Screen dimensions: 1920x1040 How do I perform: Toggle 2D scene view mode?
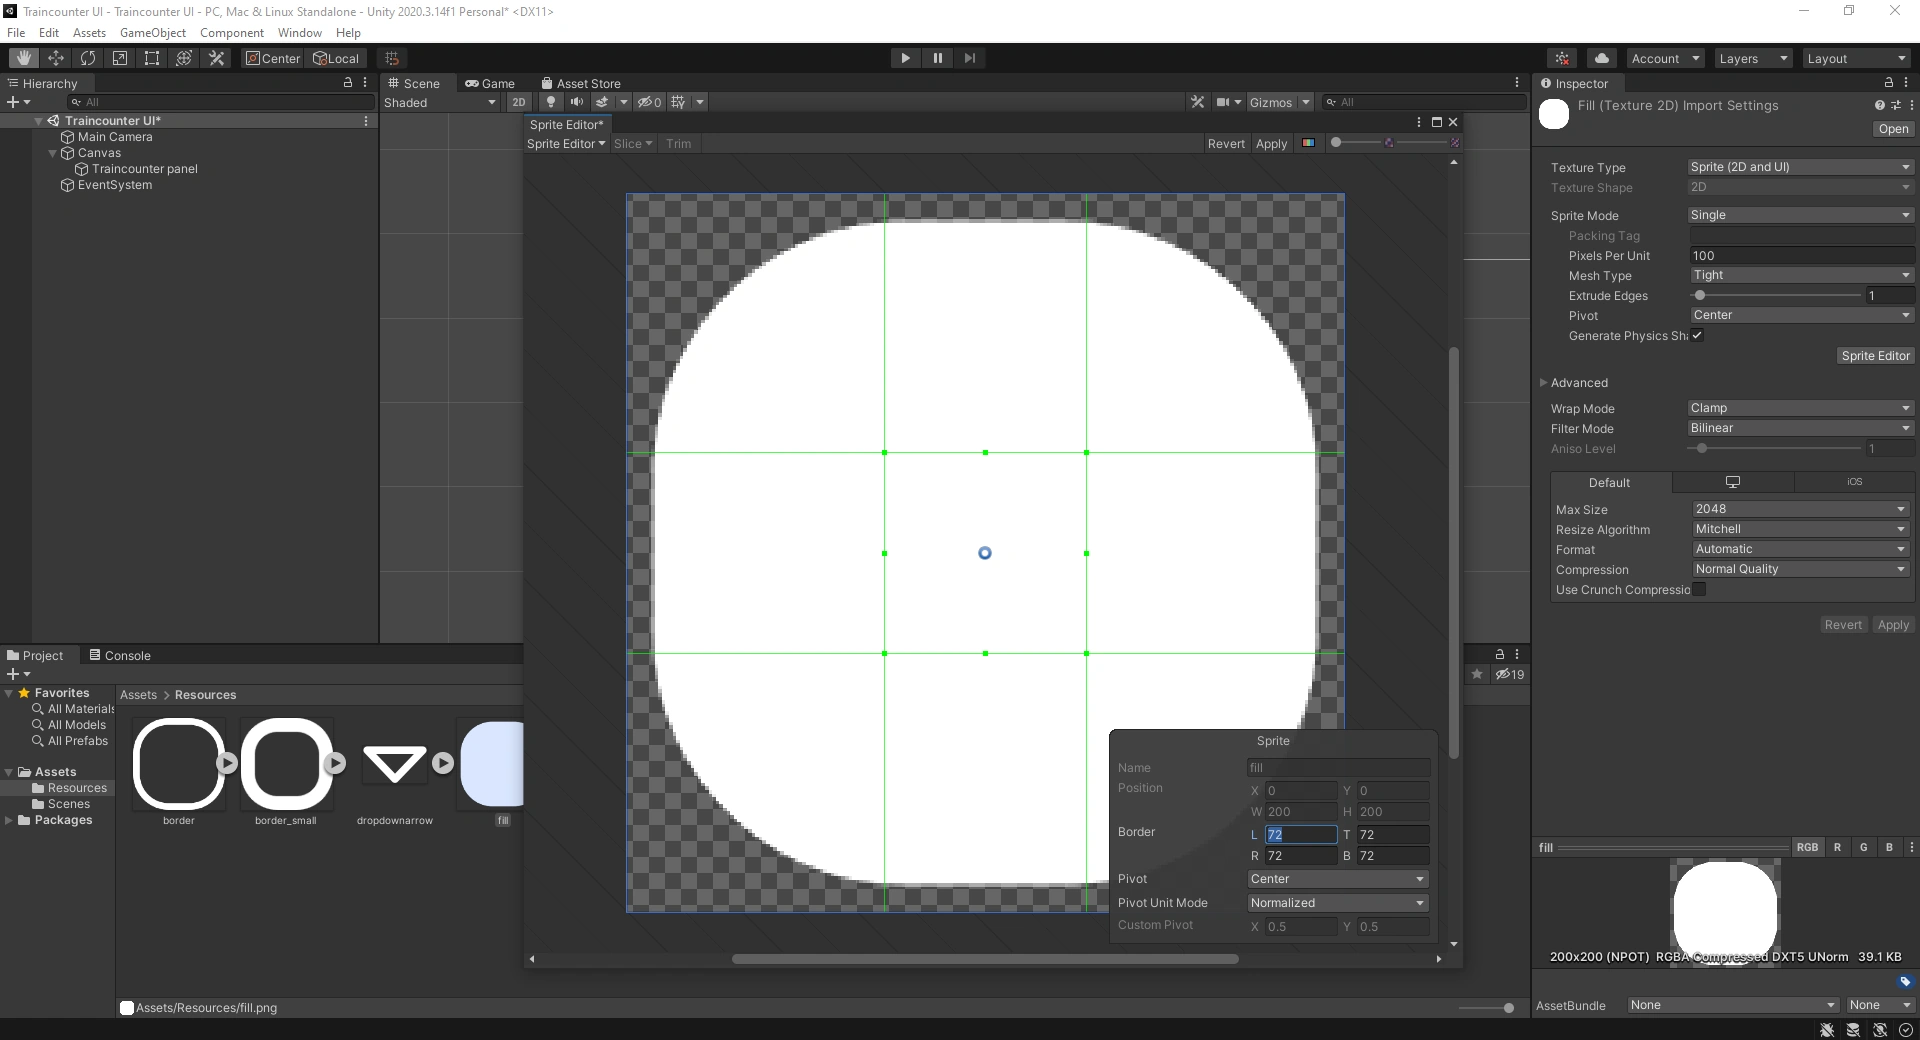518,102
